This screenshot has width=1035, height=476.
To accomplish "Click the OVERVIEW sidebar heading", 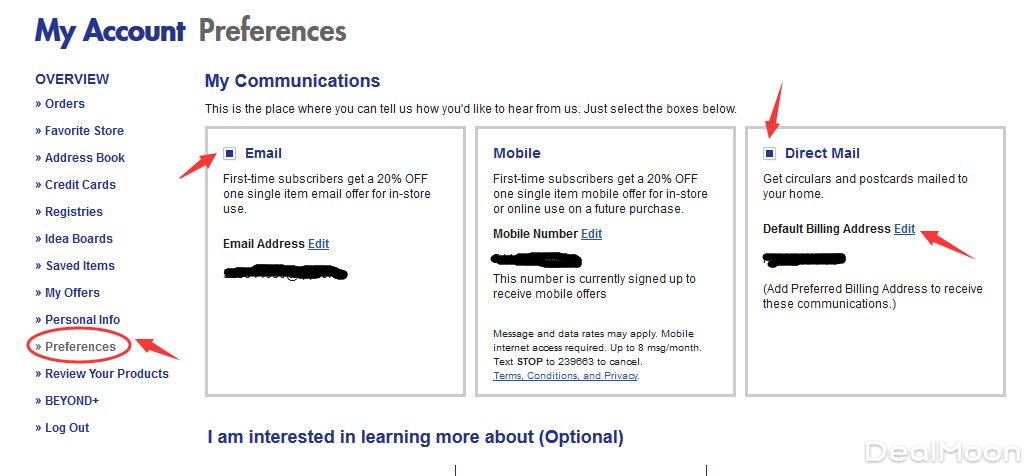I will pos(72,79).
